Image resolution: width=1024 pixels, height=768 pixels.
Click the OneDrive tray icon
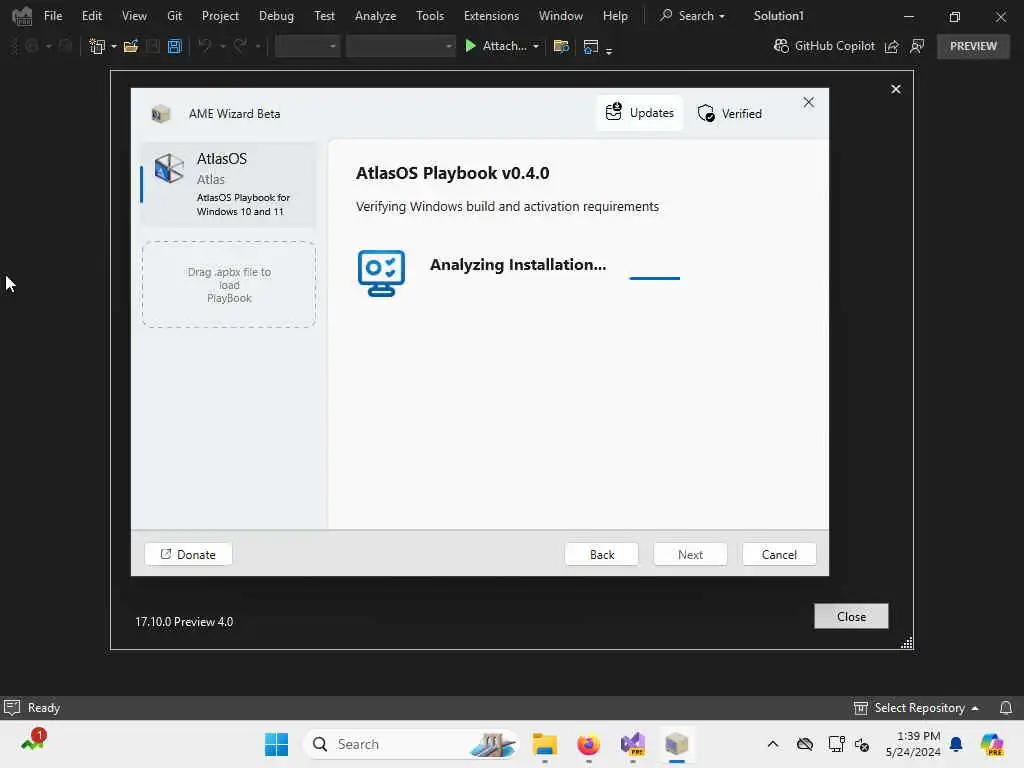pyautogui.click(x=805, y=744)
